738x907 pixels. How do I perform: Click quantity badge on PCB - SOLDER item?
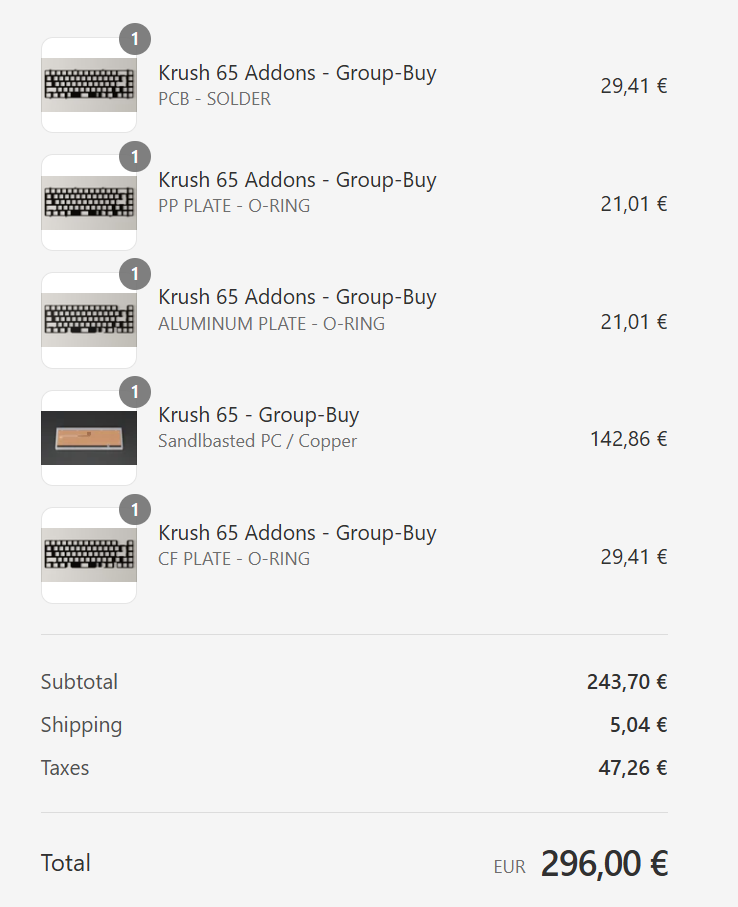click(x=135, y=40)
